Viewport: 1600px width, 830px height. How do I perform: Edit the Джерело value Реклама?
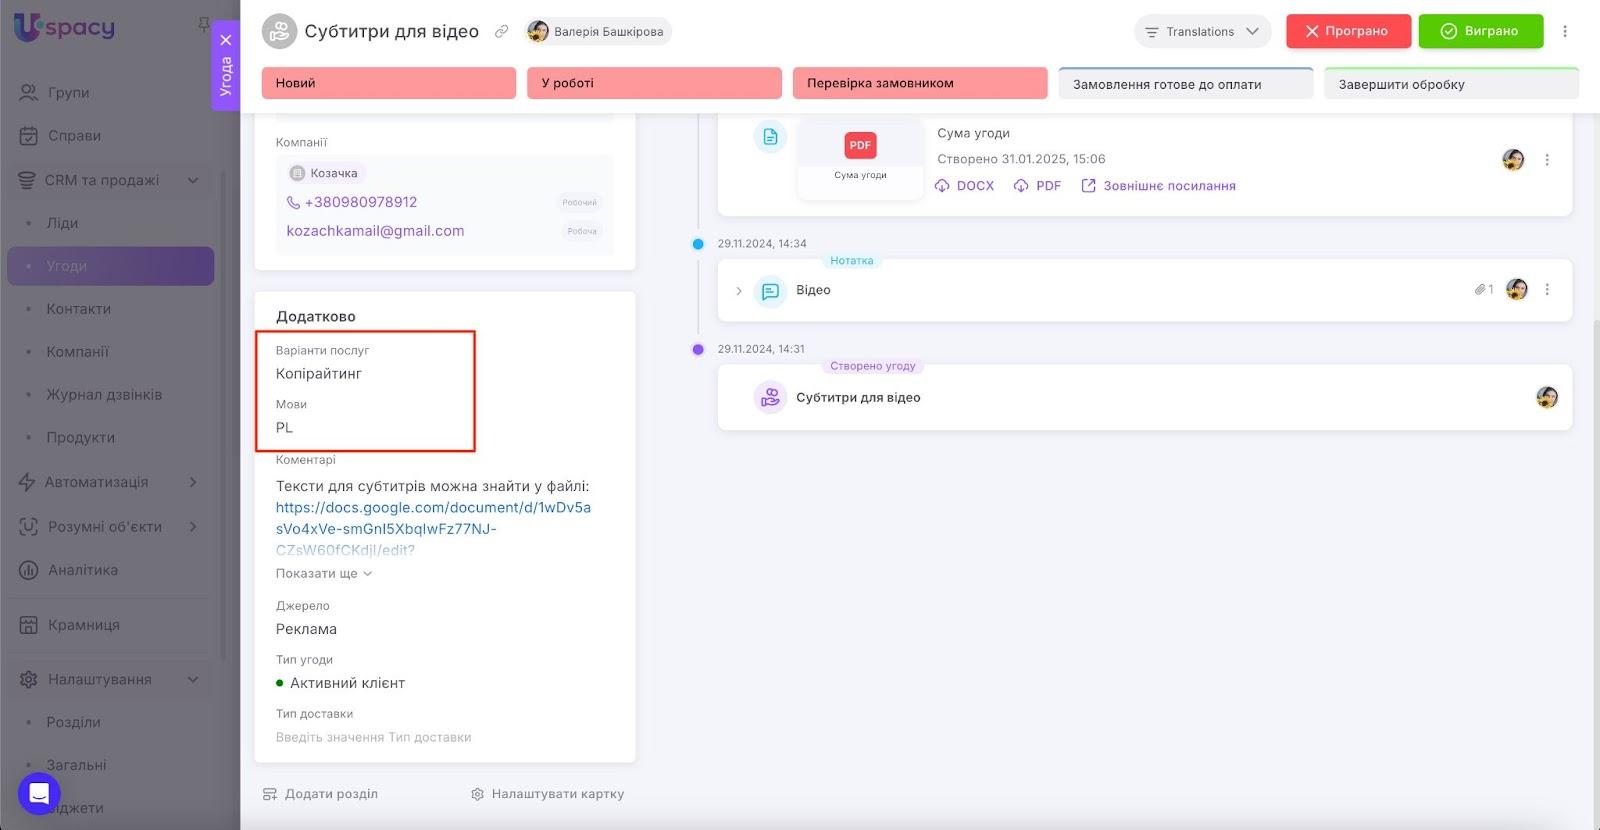point(306,629)
